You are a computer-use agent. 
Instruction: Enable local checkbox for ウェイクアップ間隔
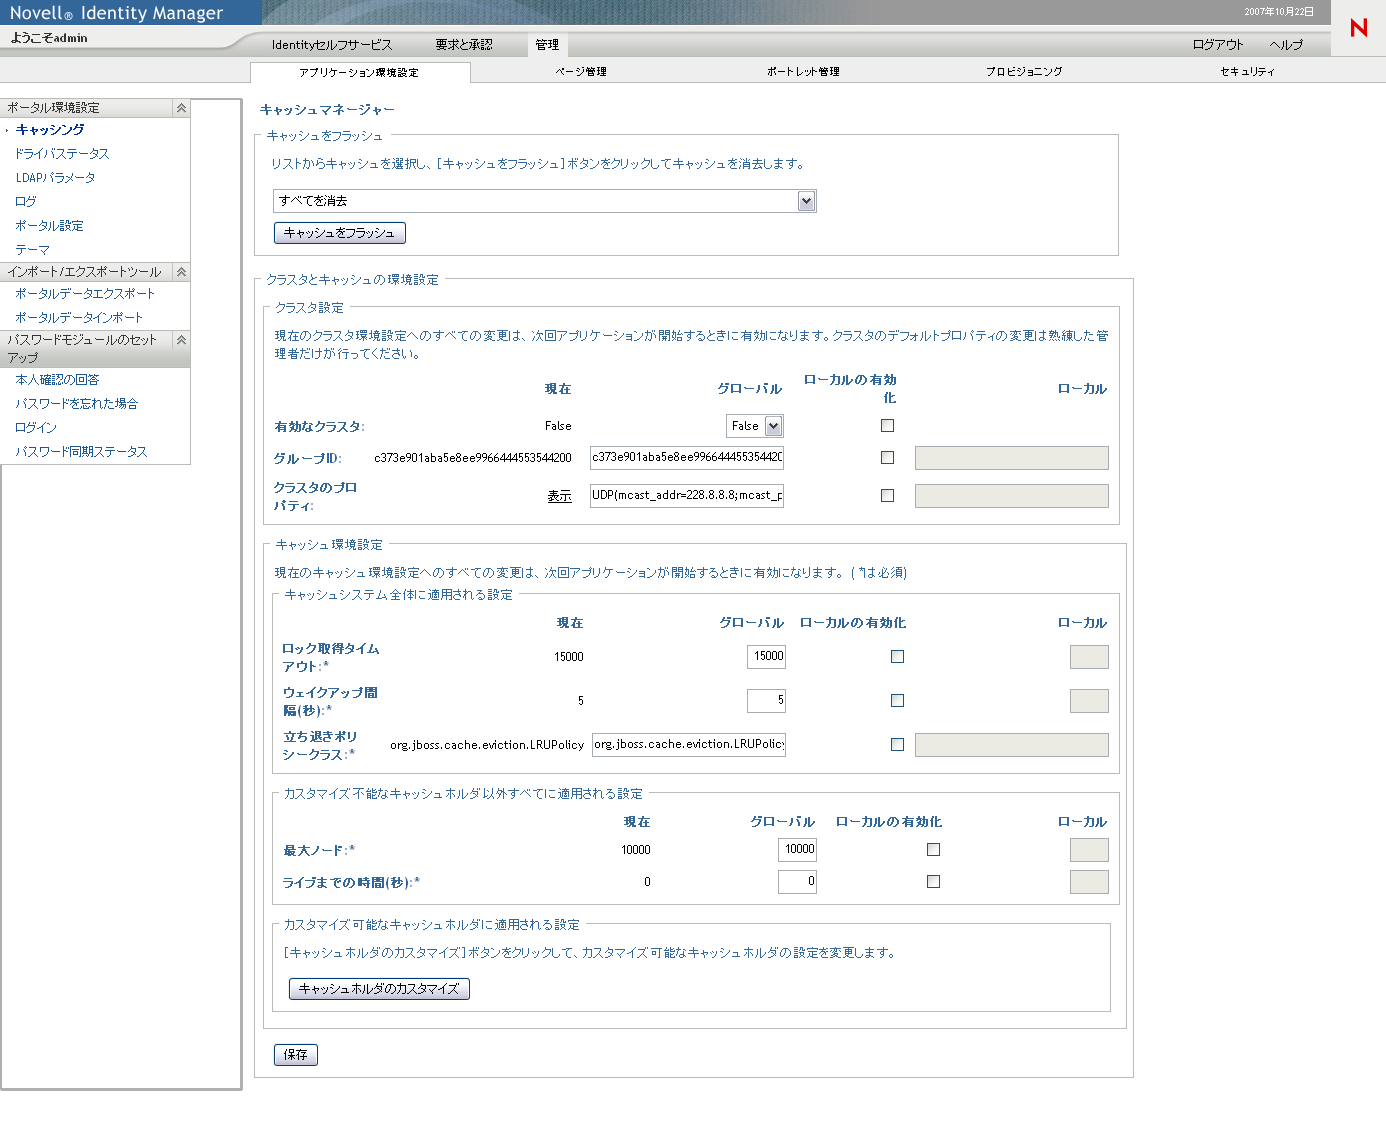click(897, 701)
